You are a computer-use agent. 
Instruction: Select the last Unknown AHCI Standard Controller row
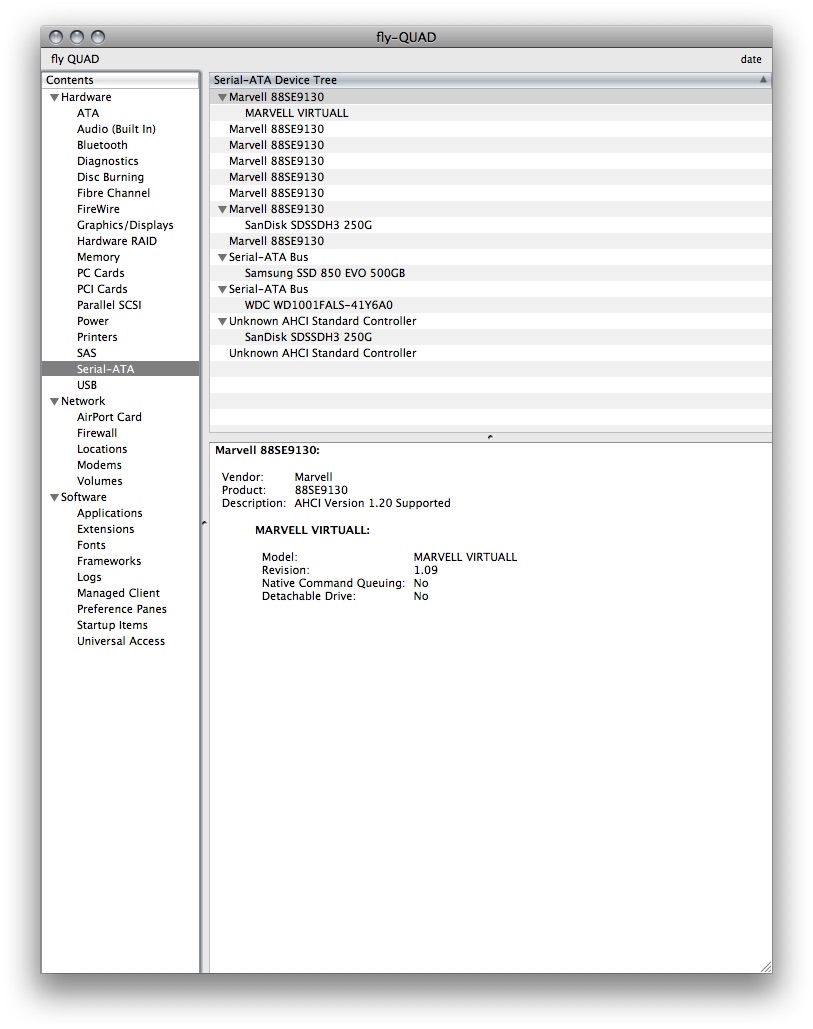pos(490,353)
